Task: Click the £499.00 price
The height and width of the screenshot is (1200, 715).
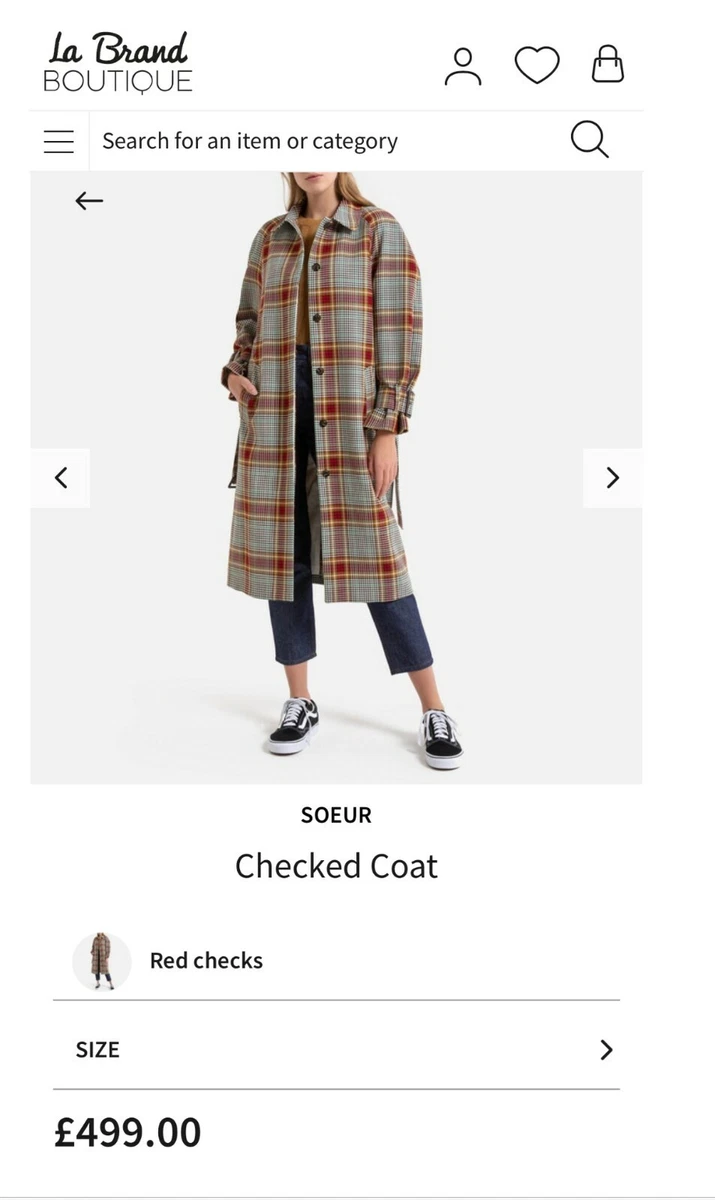Action: (128, 1133)
